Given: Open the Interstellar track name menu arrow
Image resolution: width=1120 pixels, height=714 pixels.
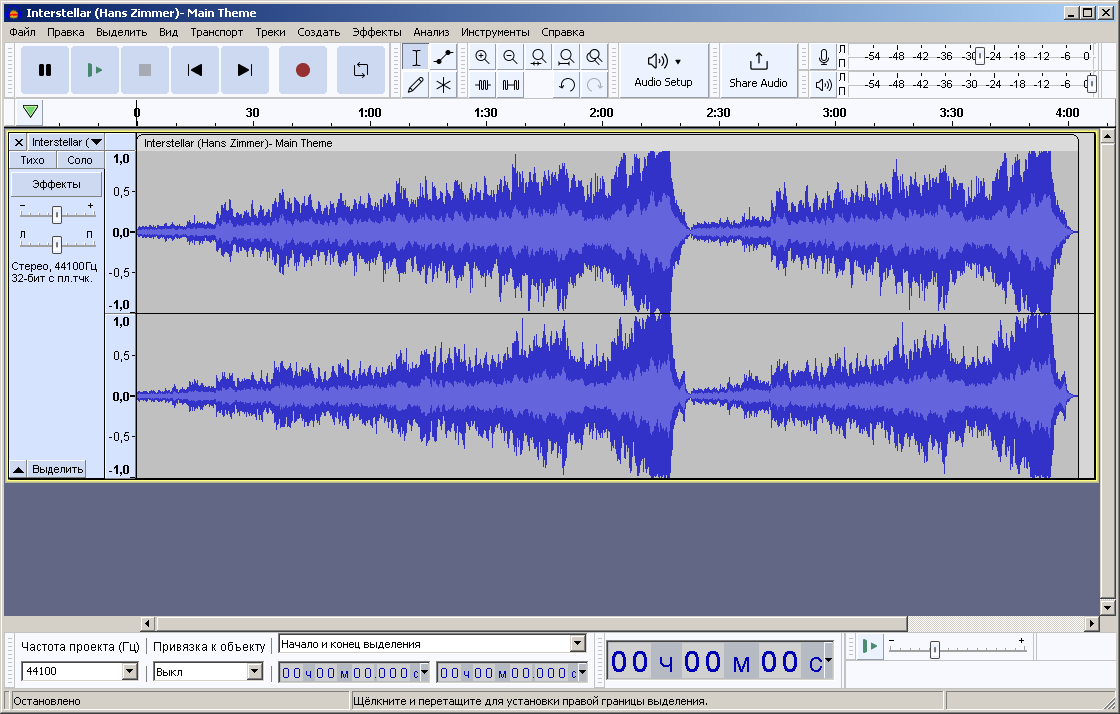Looking at the screenshot, I should pyautogui.click(x=95, y=141).
